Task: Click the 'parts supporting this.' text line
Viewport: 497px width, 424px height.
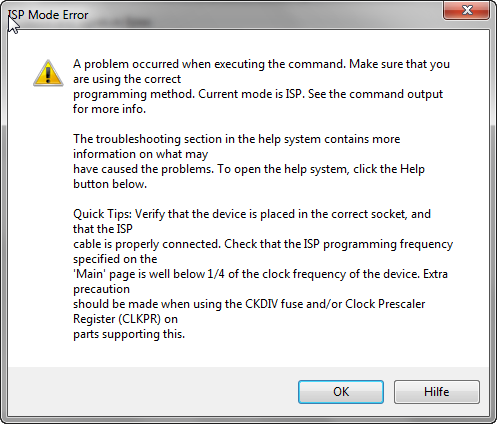Action: (129, 334)
